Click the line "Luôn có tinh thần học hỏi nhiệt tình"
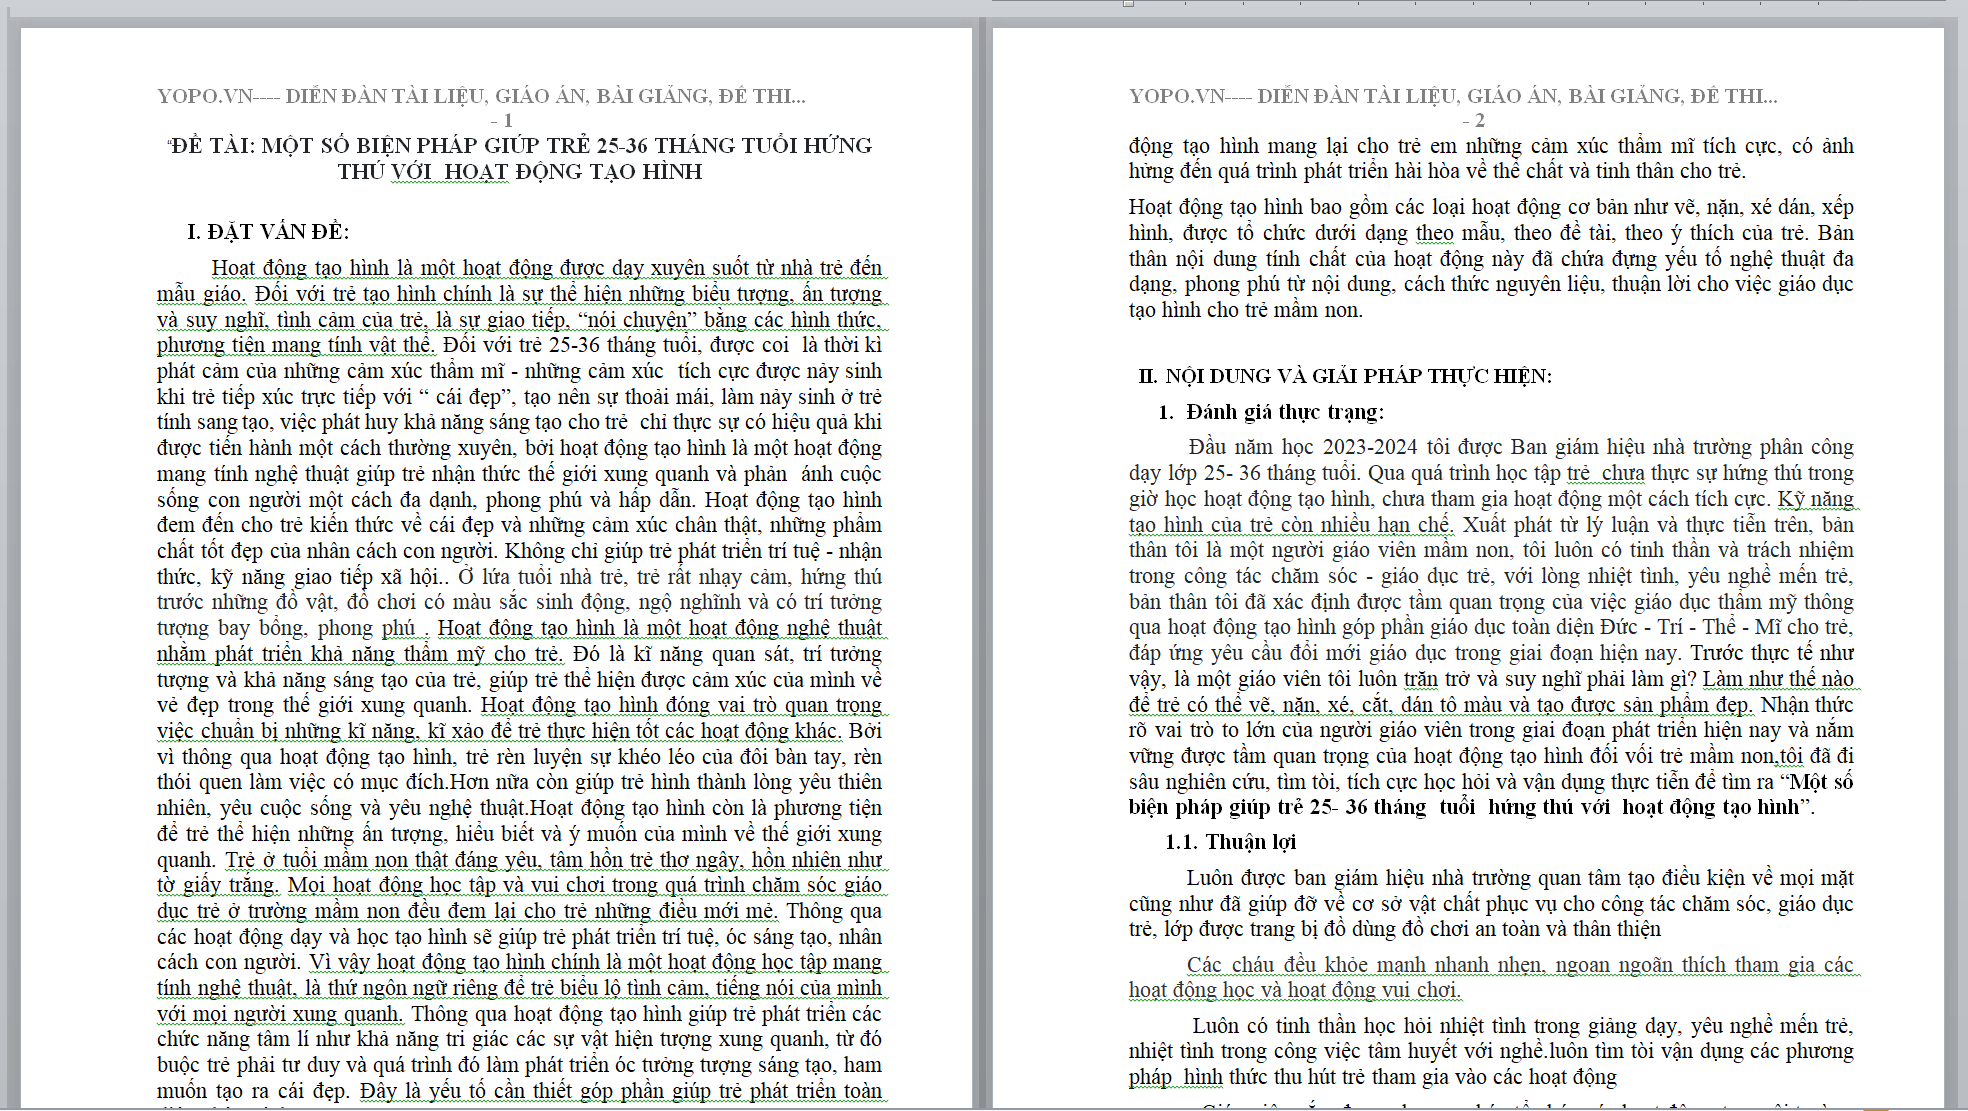1968x1111 pixels. [x=1522, y=1026]
